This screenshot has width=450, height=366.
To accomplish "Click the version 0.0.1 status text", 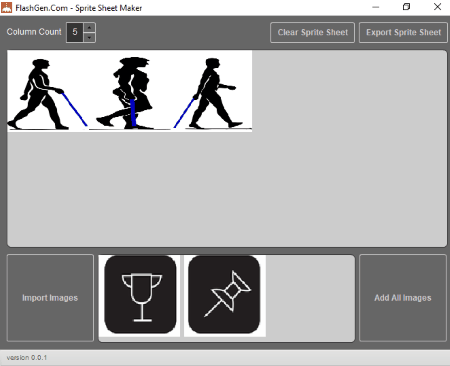I will pyautogui.click(x=27, y=358).
